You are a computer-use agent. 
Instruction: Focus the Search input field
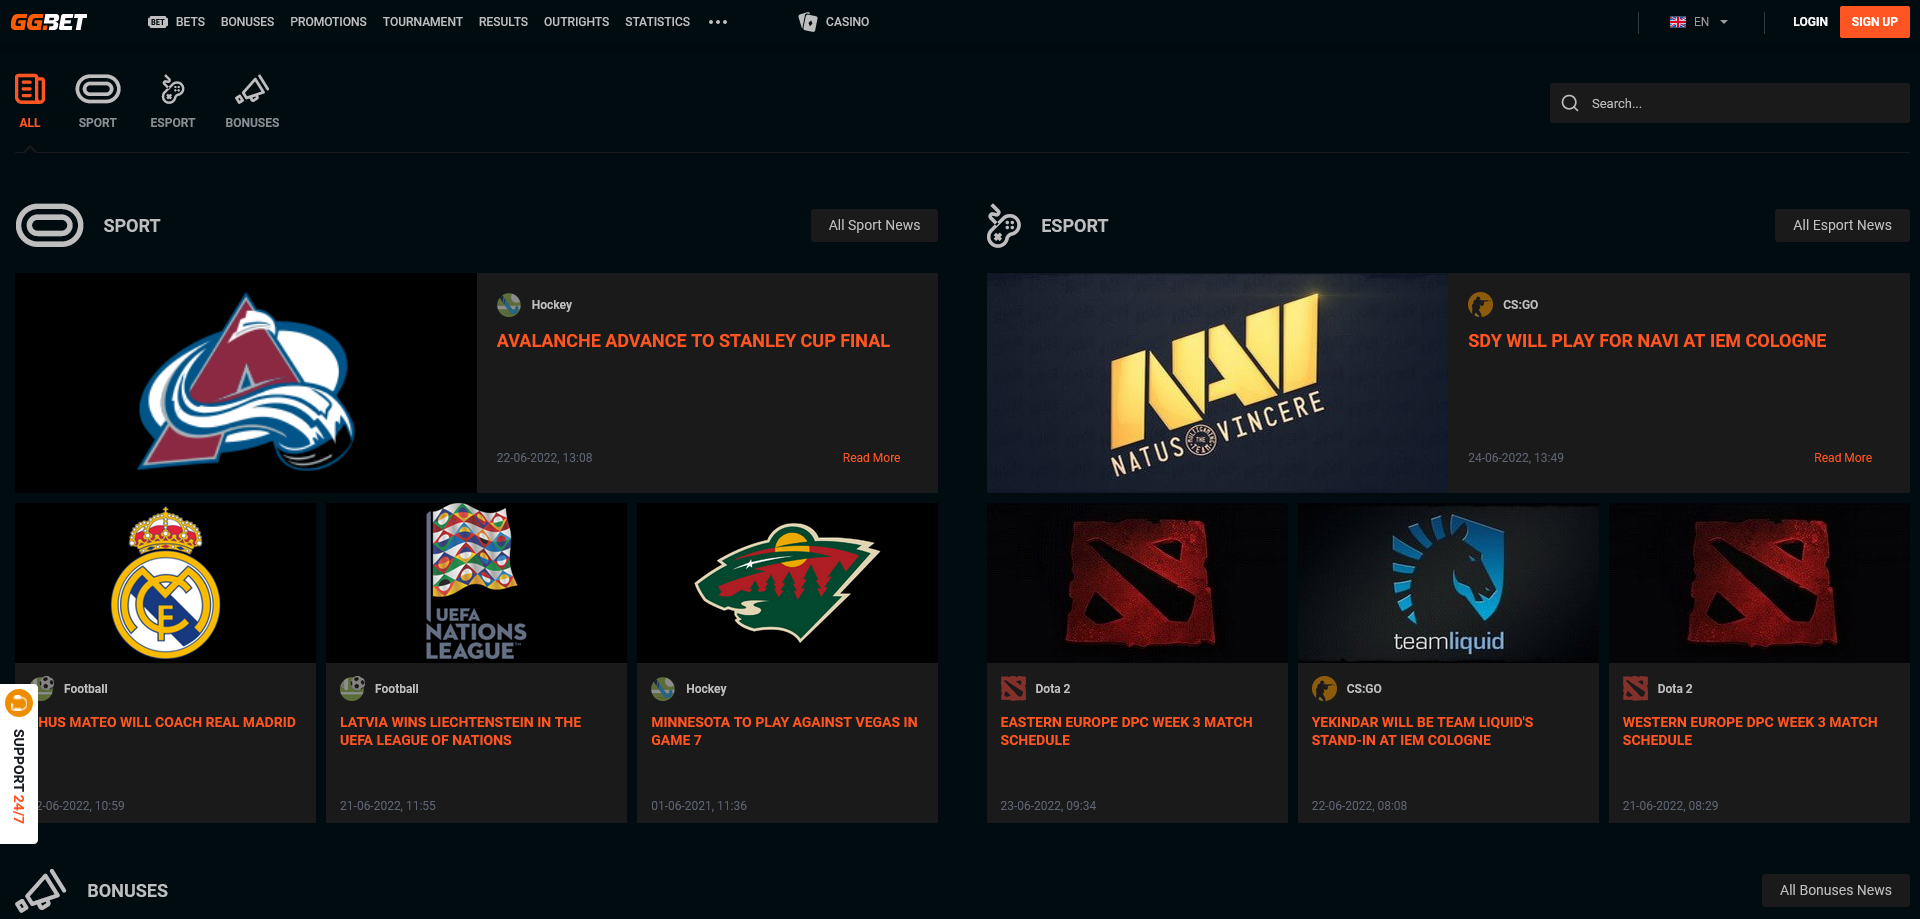(1730, 103)
